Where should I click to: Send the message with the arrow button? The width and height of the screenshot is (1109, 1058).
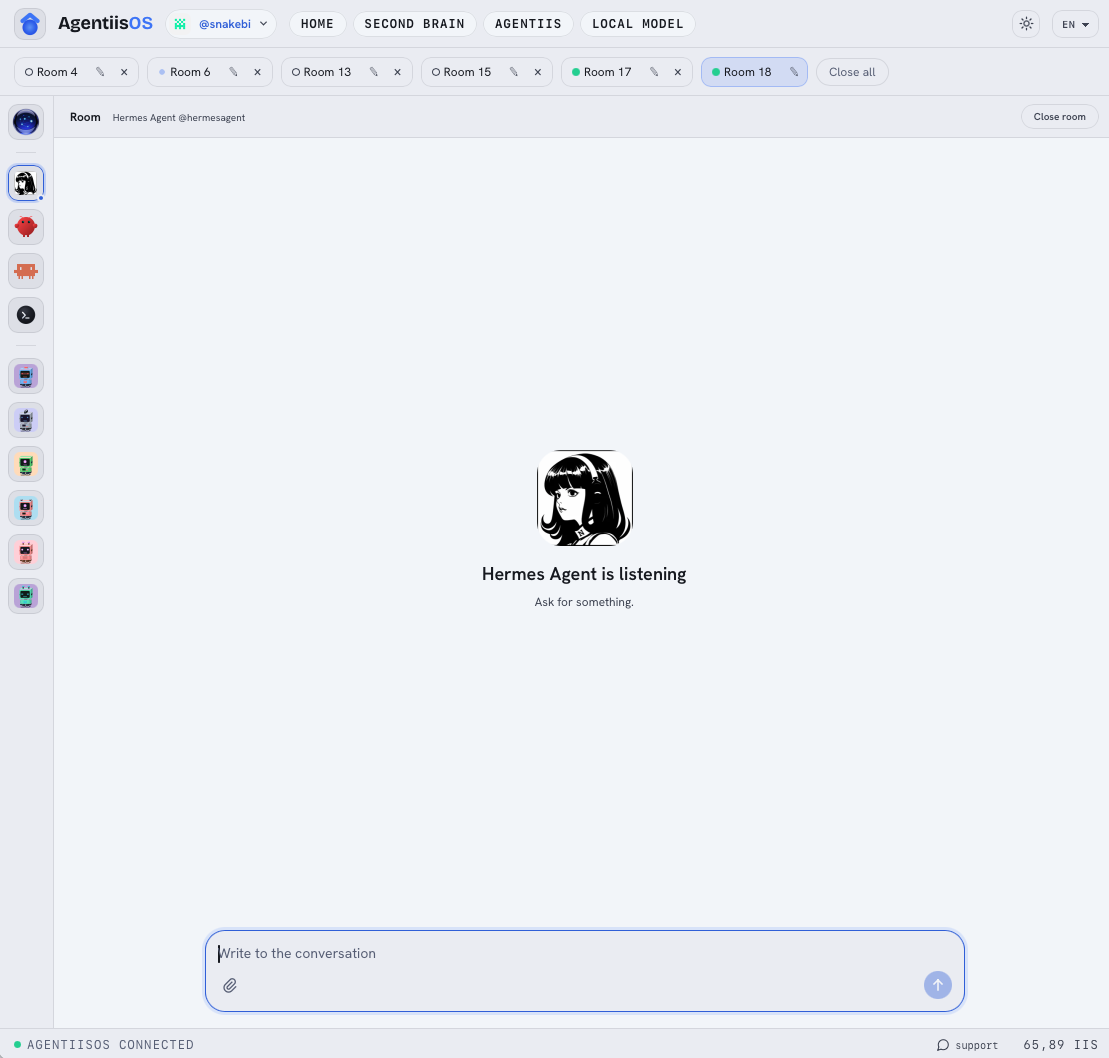[x=937, y=984]
